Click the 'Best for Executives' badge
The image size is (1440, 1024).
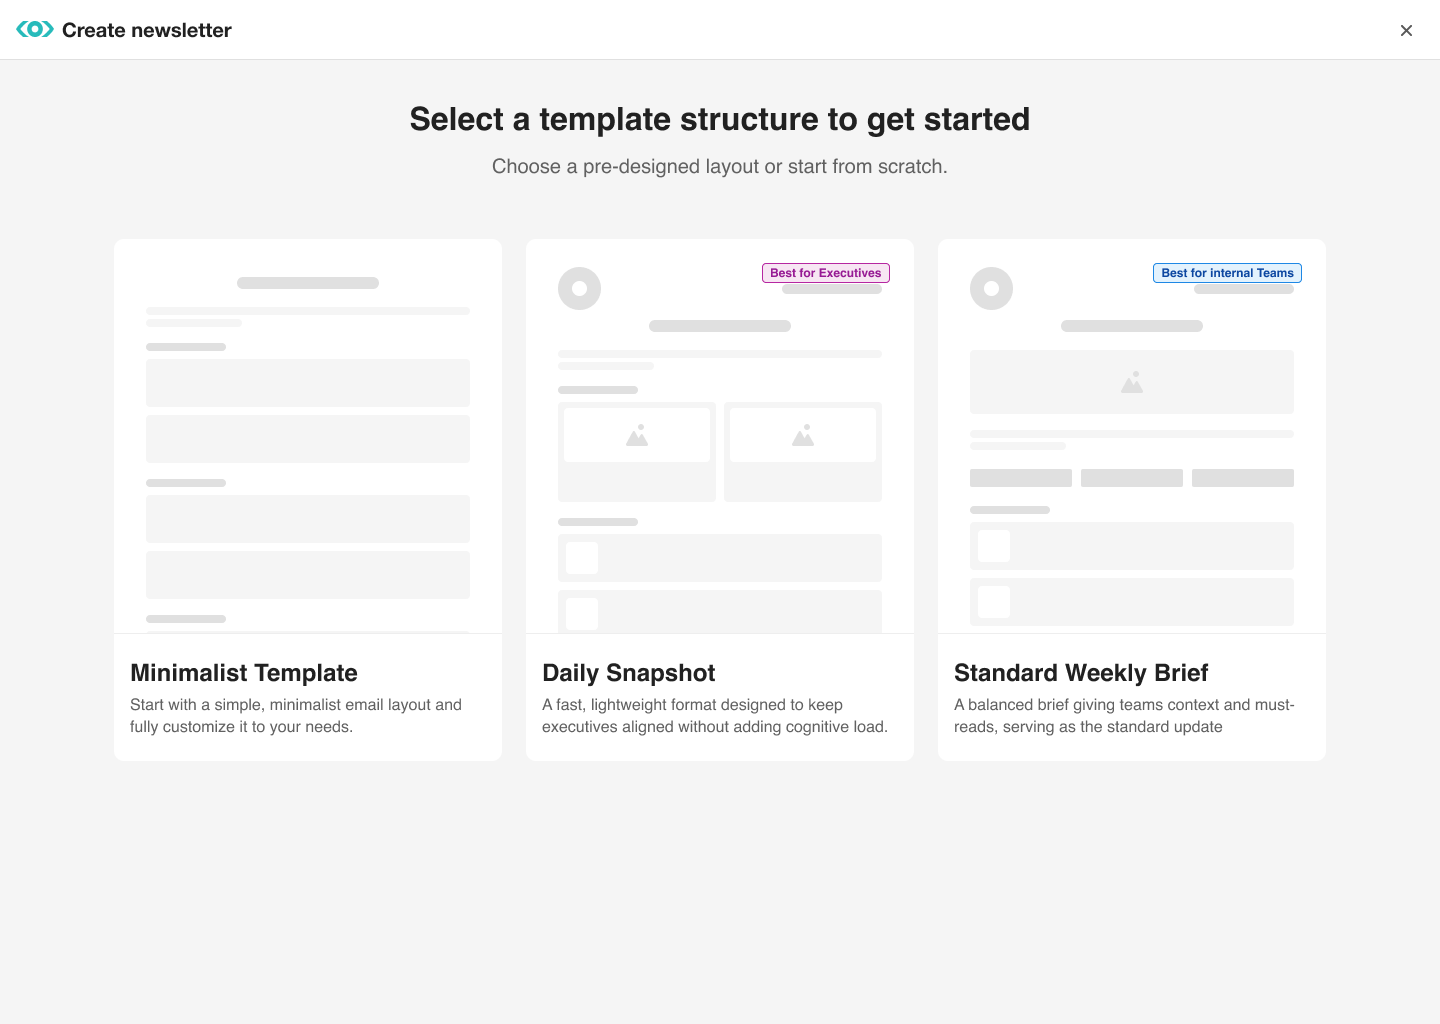[825, 272]
